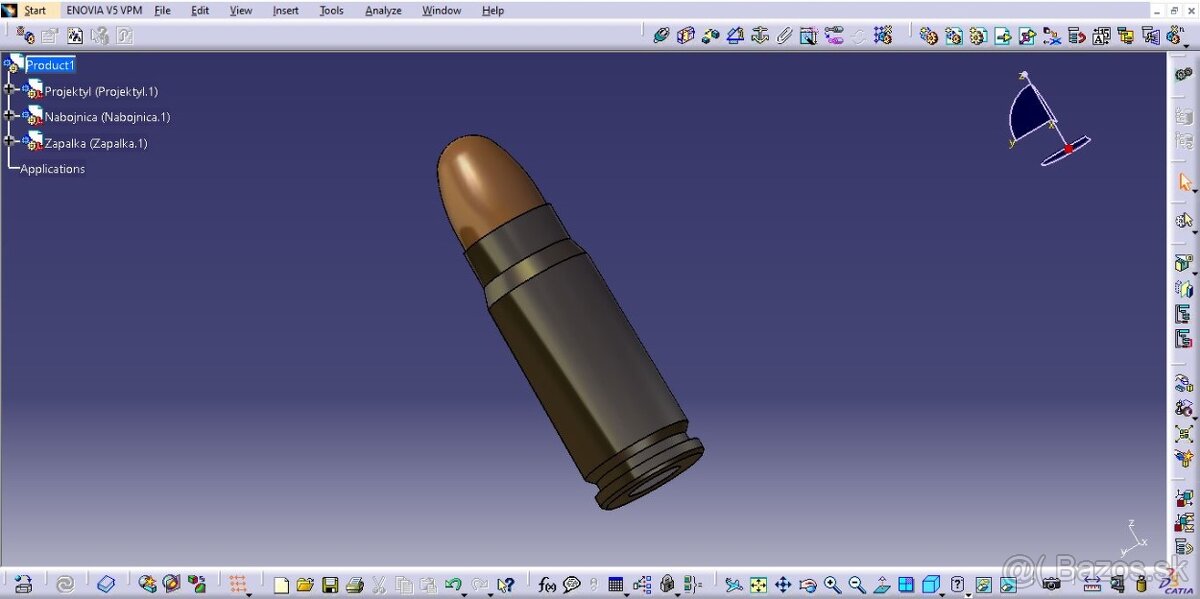Select the Zoom In tool
This screenshot has height=599, width=1200.
tap(831, 584)
